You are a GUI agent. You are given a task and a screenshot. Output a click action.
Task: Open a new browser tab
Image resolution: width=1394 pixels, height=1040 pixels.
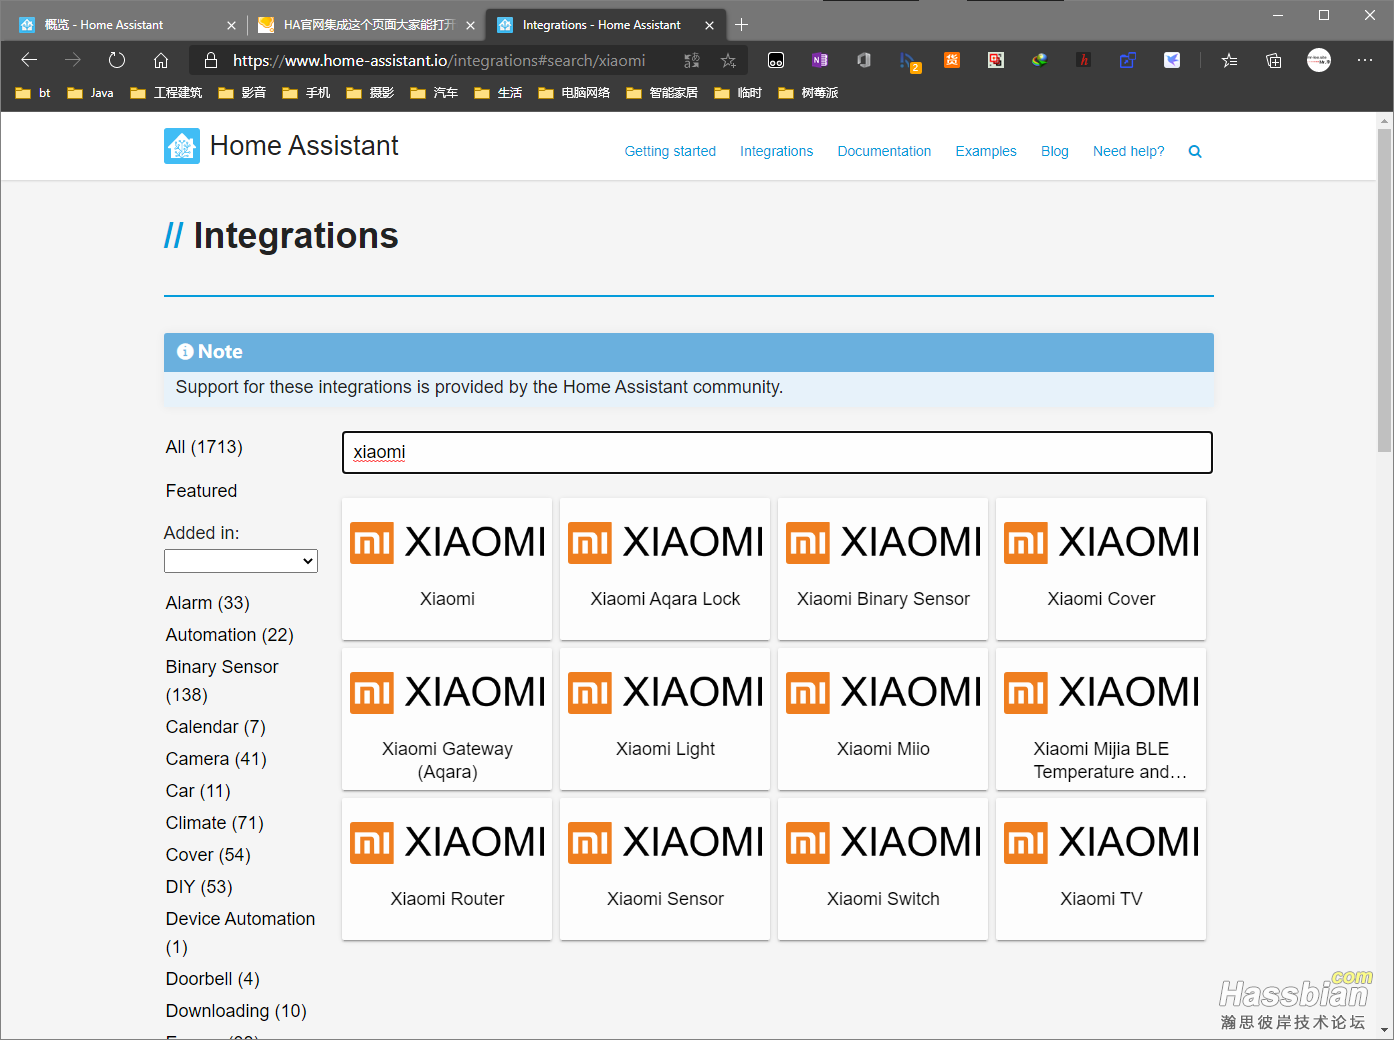click(x=742, y=25)
